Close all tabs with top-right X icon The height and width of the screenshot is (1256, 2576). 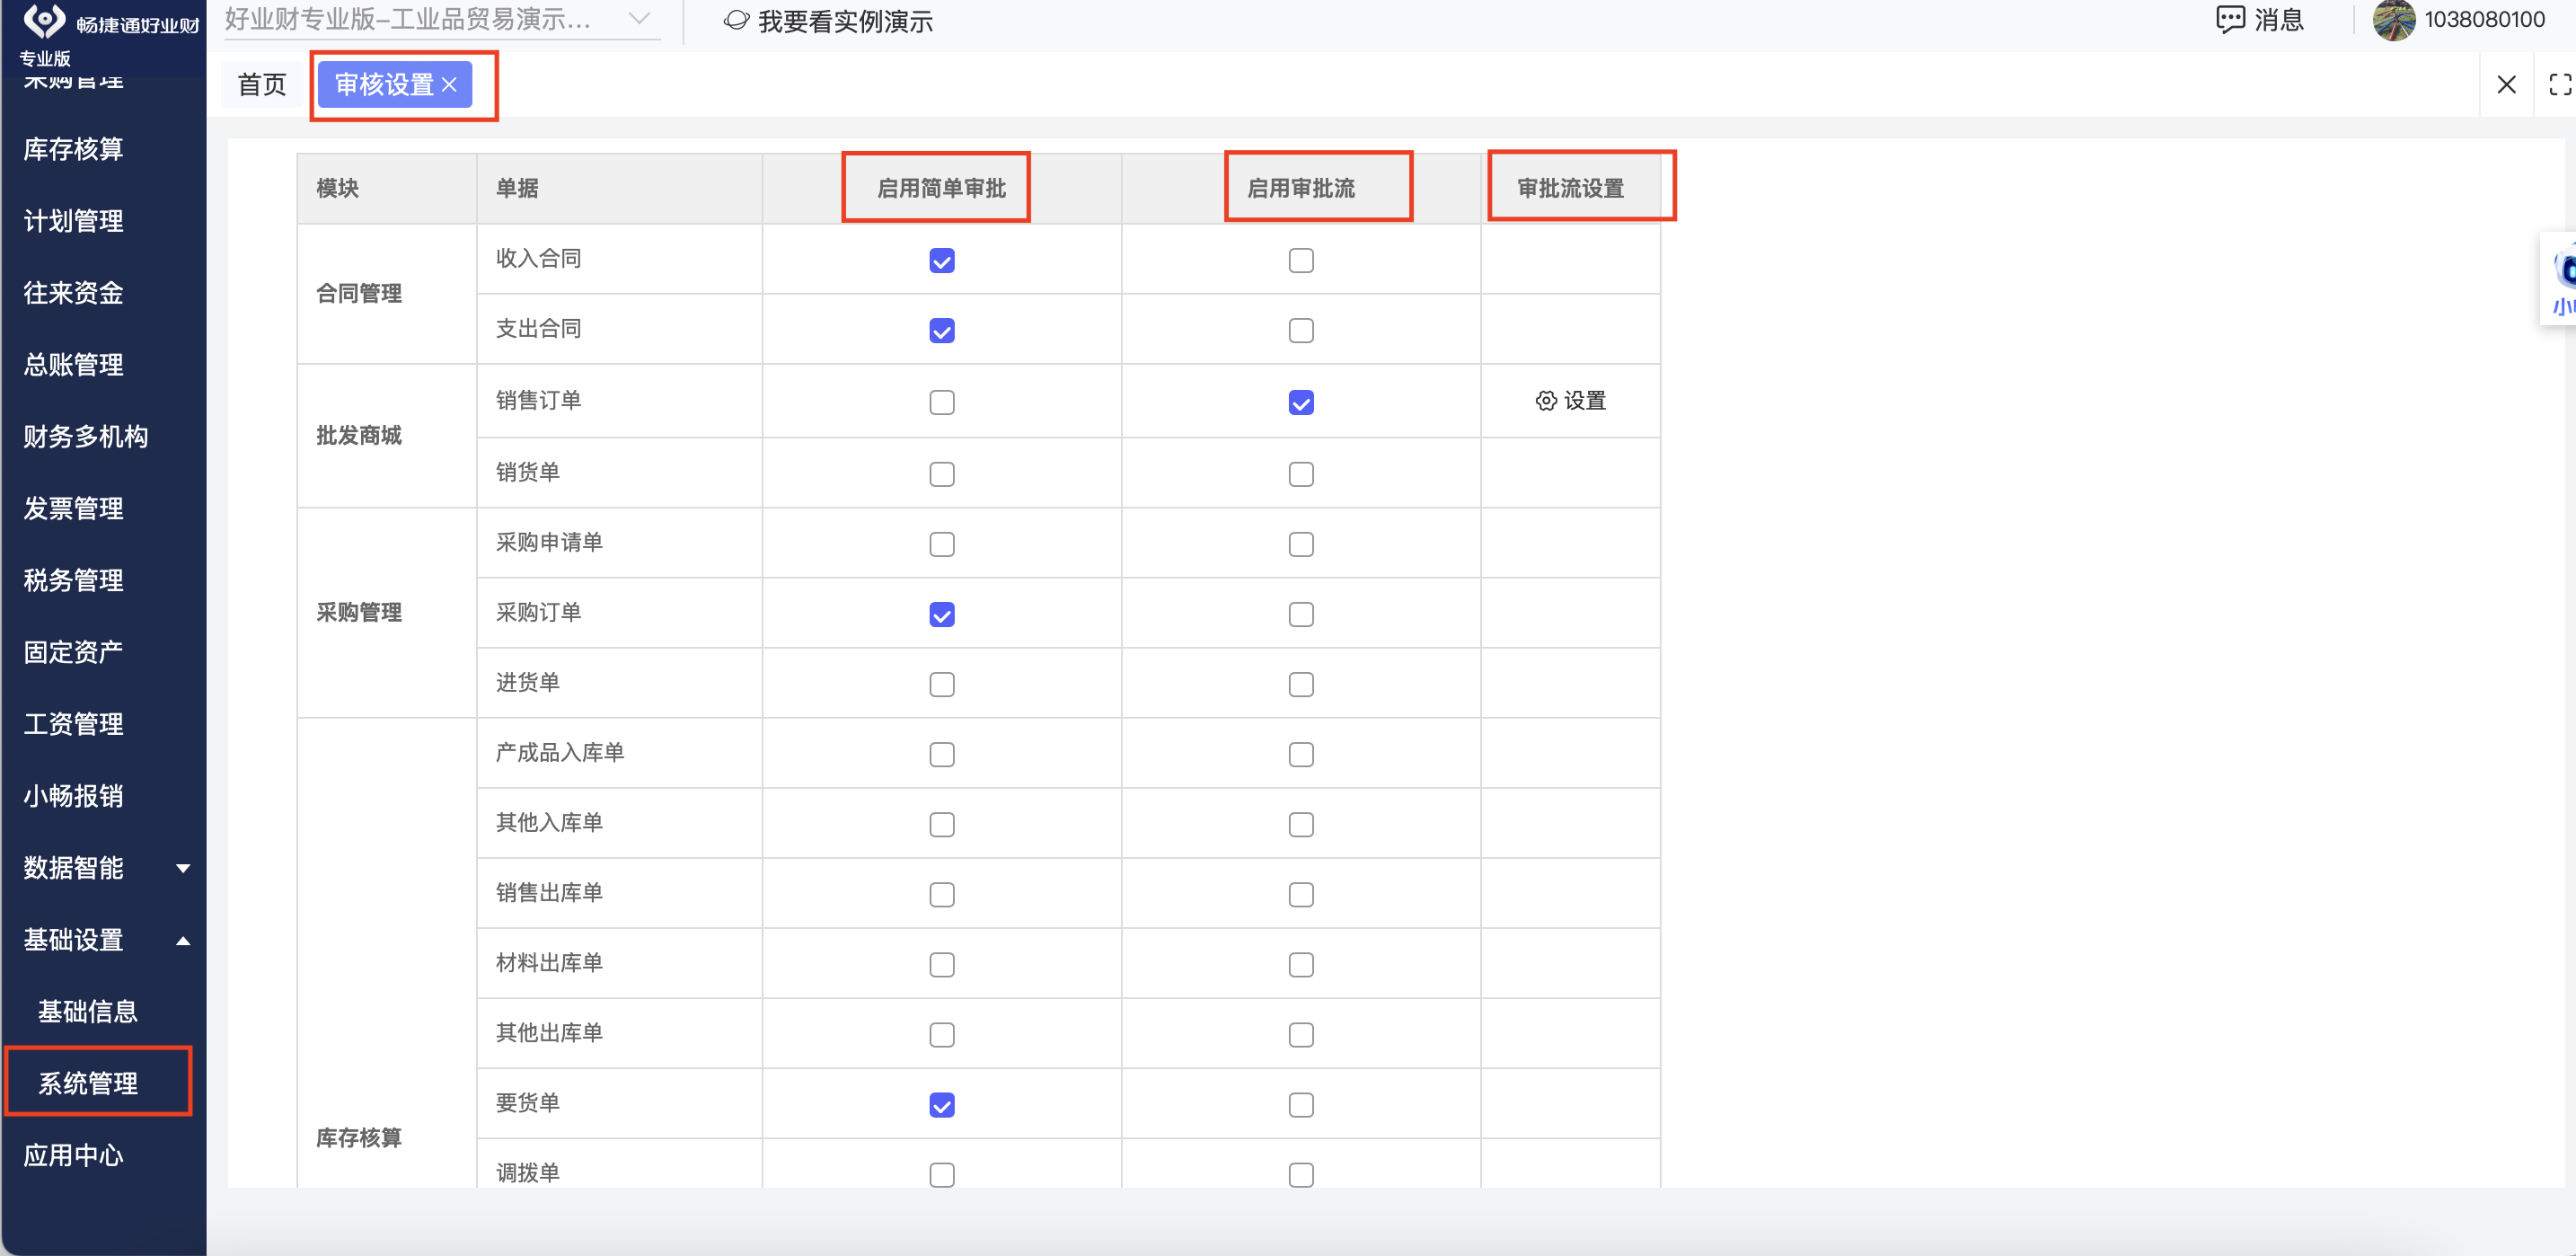2506,85
